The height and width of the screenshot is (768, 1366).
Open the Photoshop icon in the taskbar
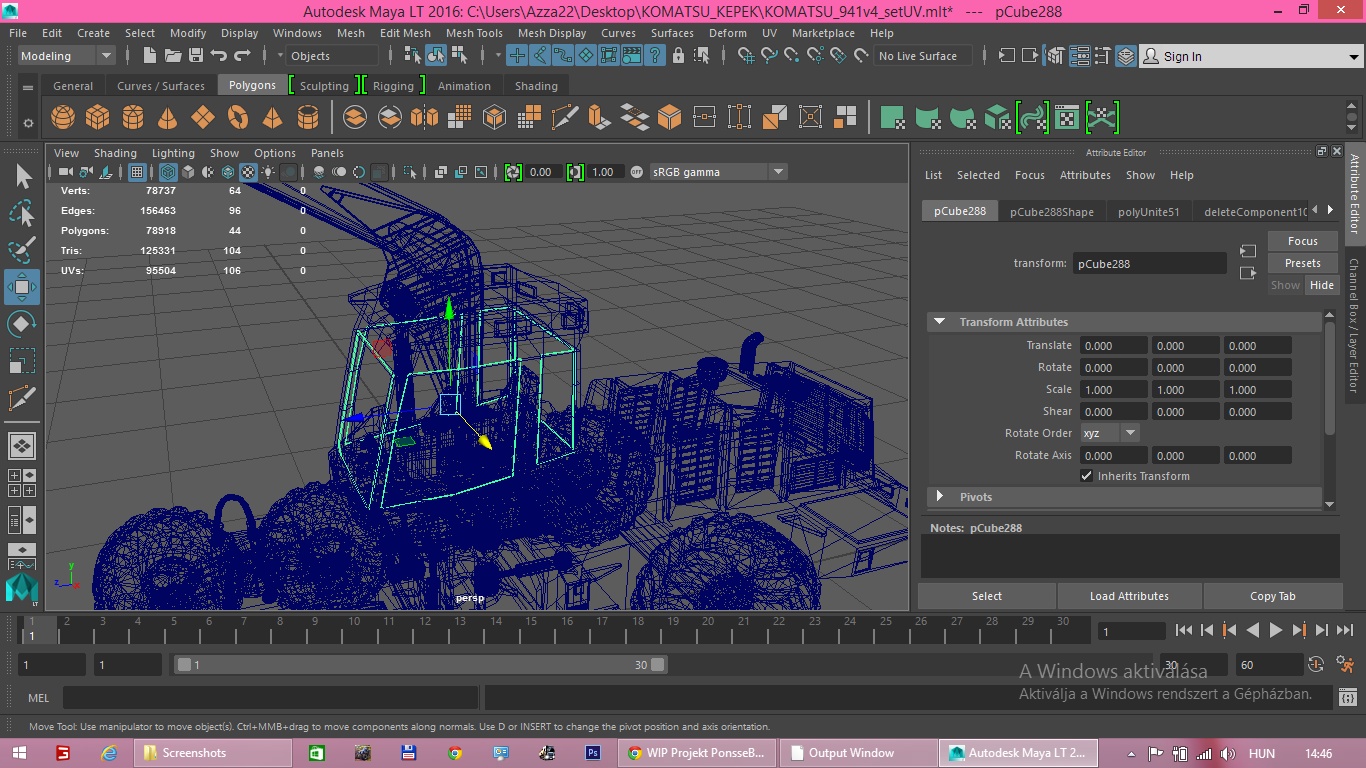coord(593,753)
